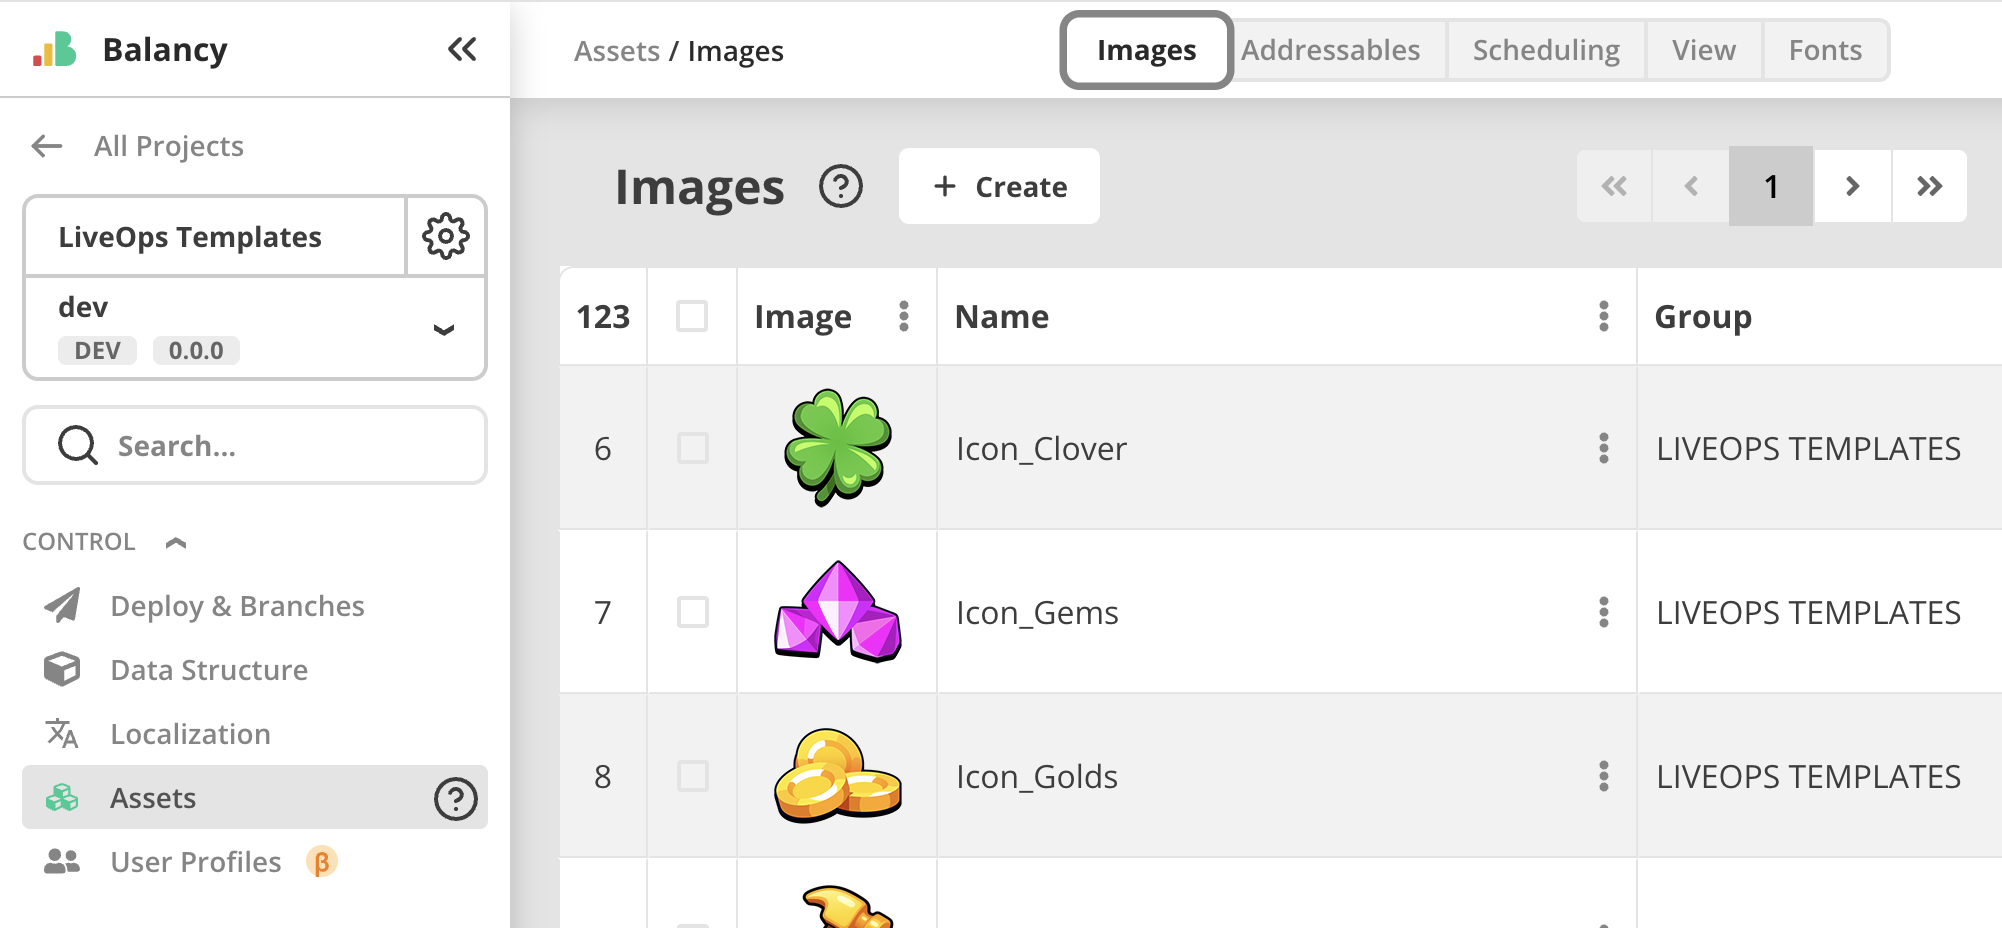The width and height of the screenshot is (2002, 928).
Task: Collapse the CONTROL section
Action: 176,542
